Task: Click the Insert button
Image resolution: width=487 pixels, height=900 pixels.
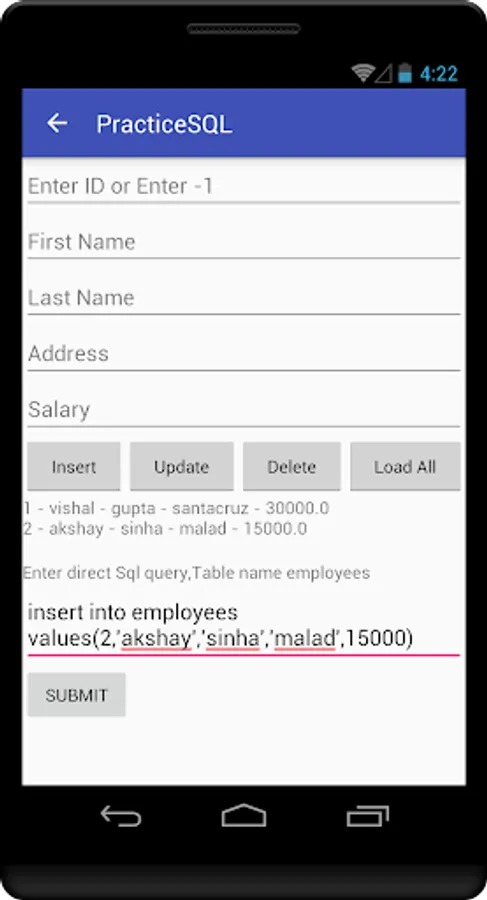Action: click(74, 466)
